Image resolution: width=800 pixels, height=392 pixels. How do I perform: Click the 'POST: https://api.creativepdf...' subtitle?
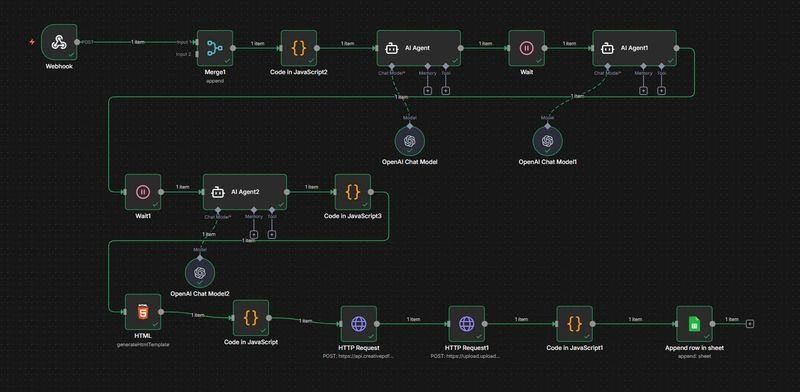[x=359, y=356]
